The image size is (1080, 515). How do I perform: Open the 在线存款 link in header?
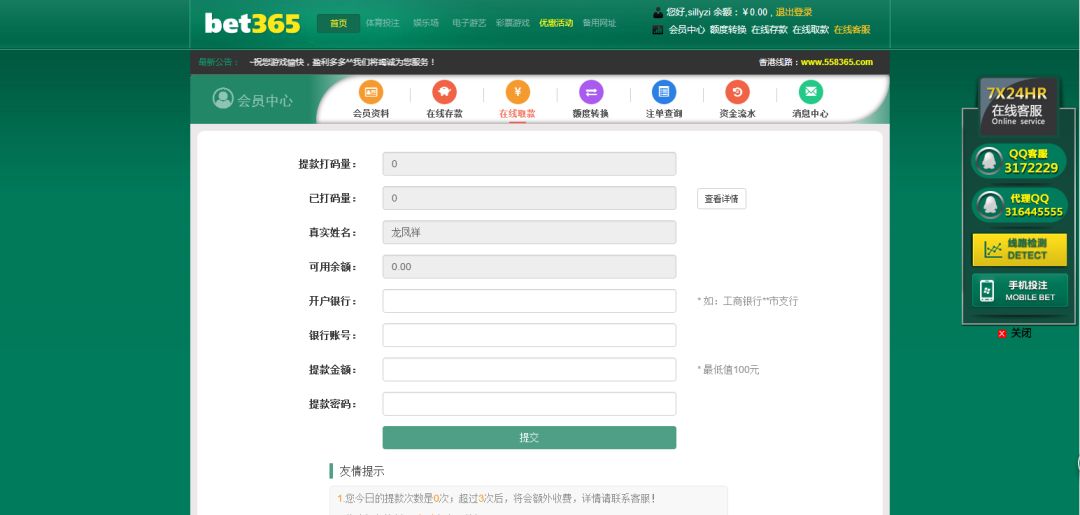pyautogui.click(x=769, y=30)
